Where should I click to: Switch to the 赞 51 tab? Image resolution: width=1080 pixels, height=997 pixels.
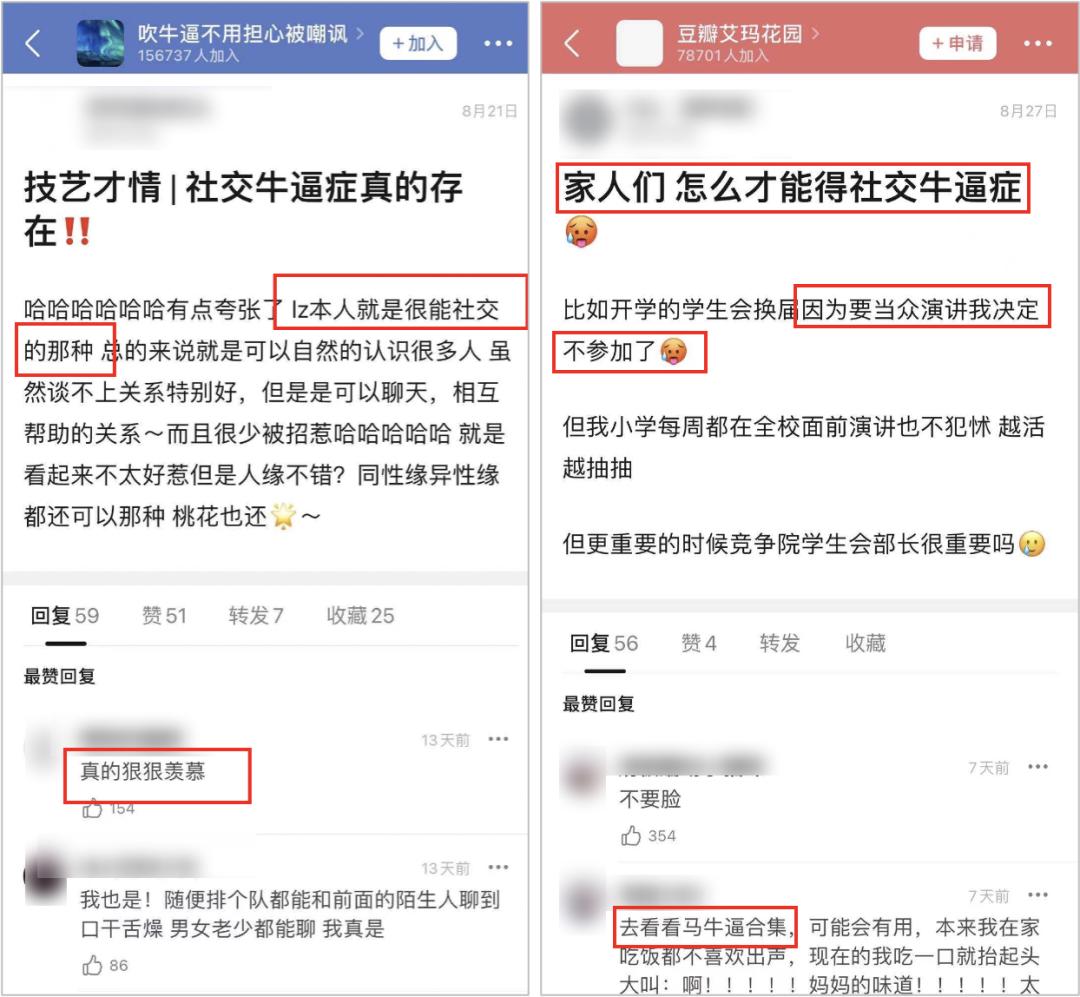pyautogui.click(x=164, y=615)
